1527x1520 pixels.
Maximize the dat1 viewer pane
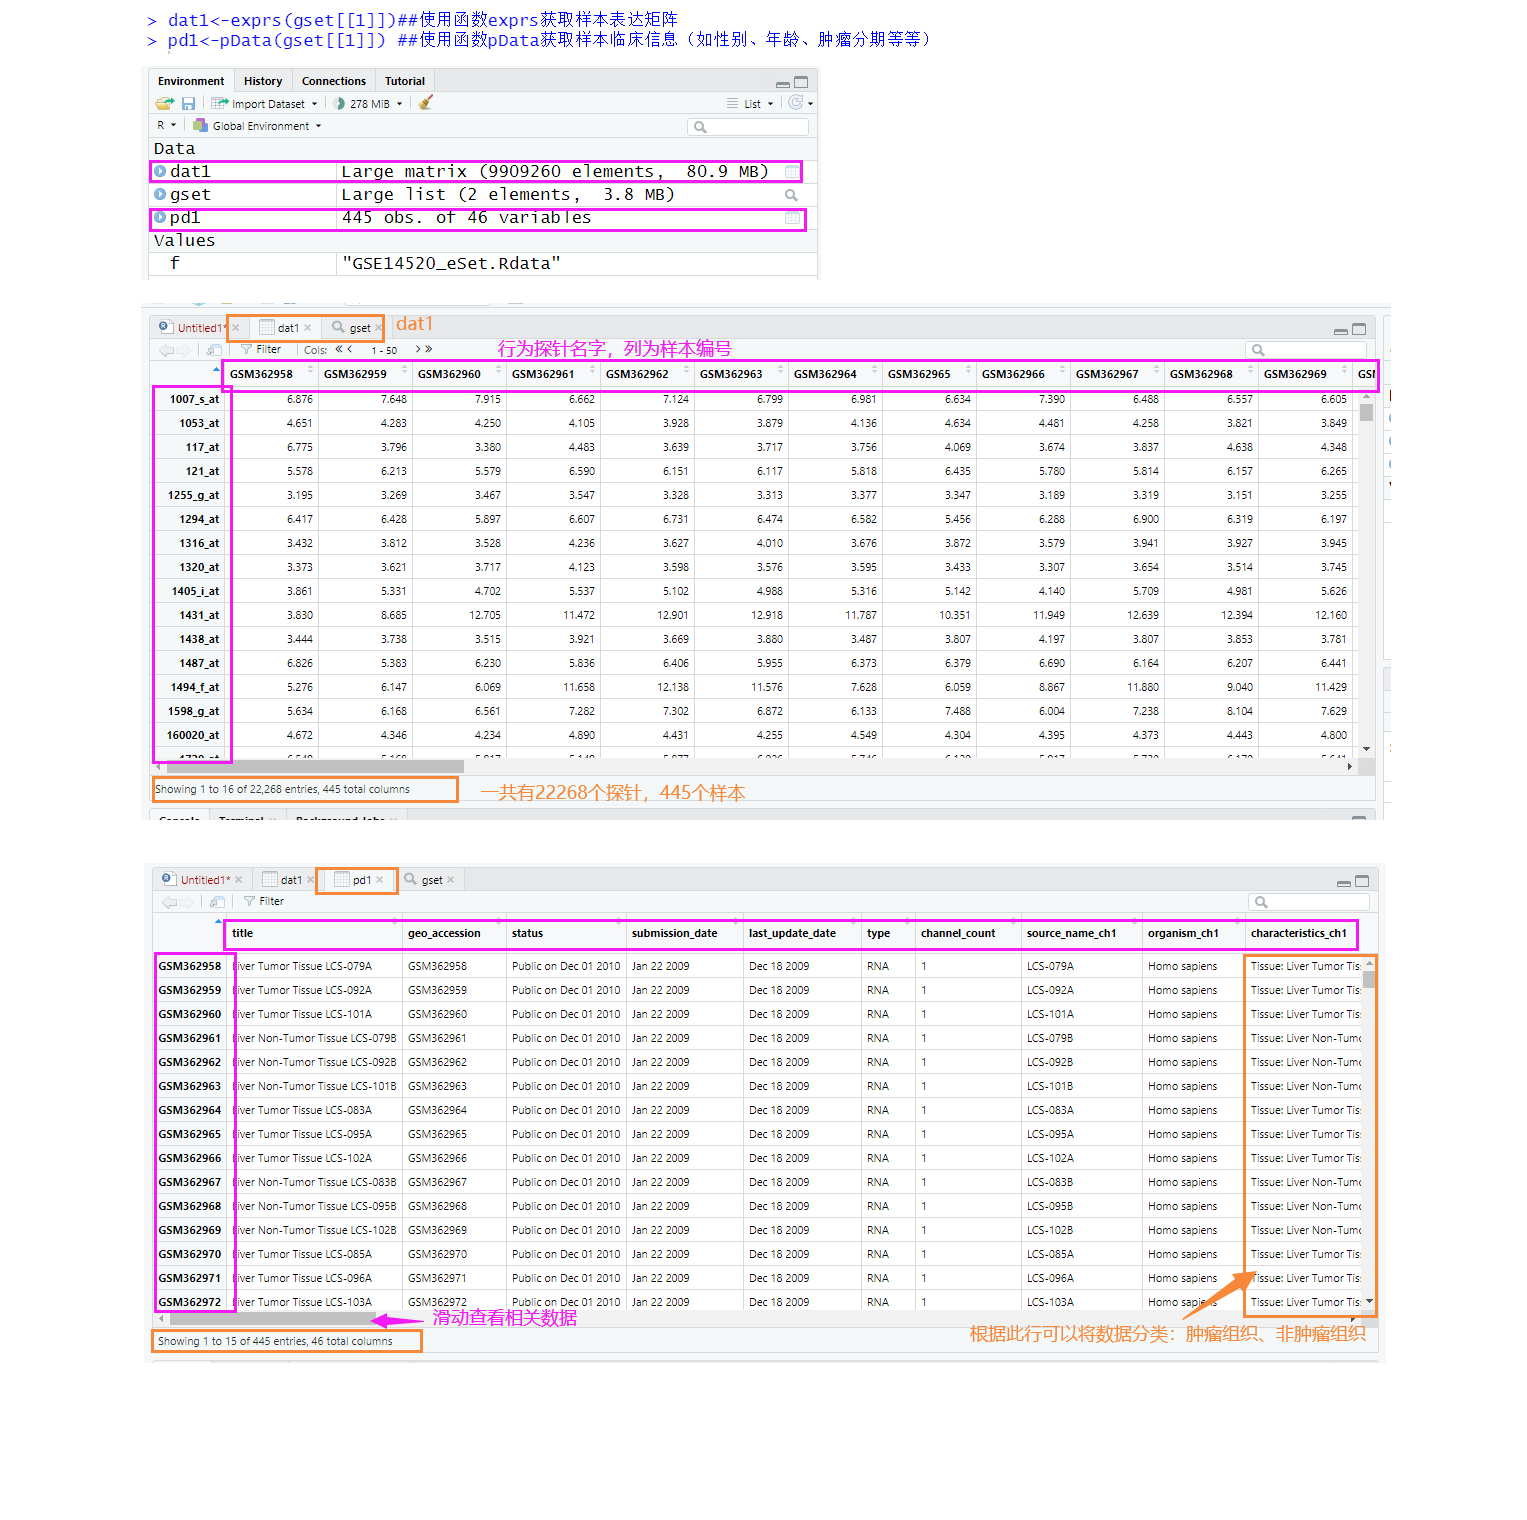(x=1359, y=329)
